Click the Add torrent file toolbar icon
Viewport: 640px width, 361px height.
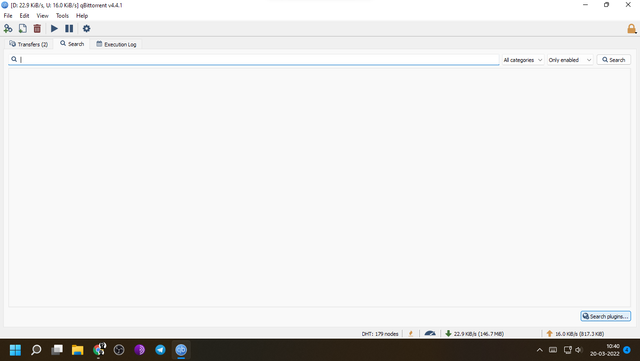pos(22,29)
